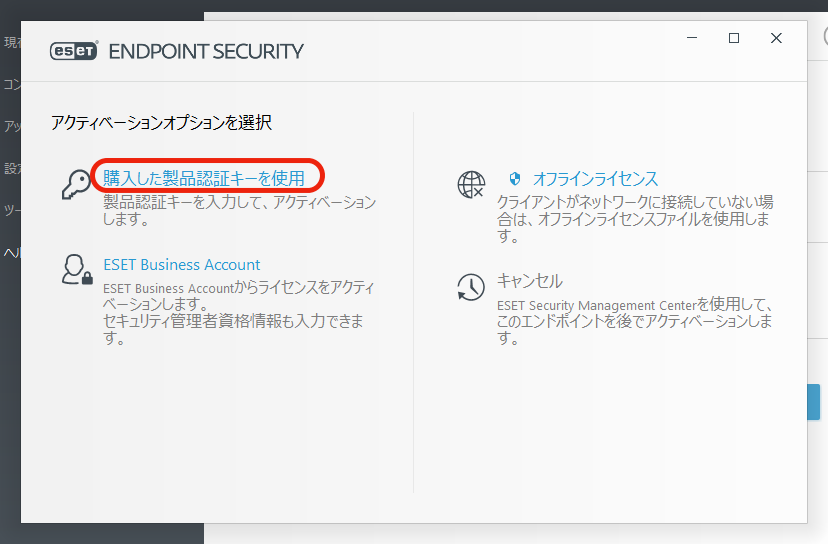Minimize the activation dialog window
This screenshot has width=828, height=544.
click(692, 38)
